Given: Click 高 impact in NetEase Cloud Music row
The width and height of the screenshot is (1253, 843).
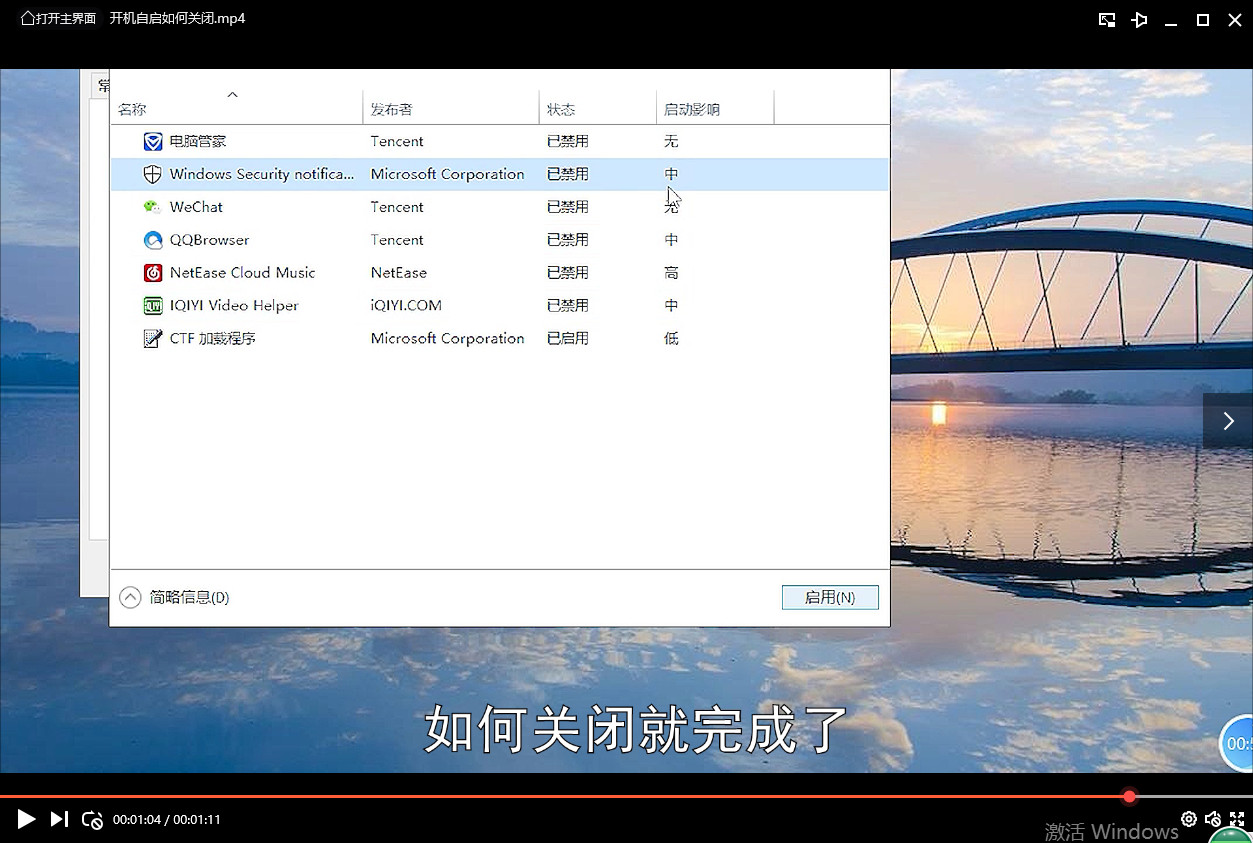Looking at the screenshot, I should 671,272.
